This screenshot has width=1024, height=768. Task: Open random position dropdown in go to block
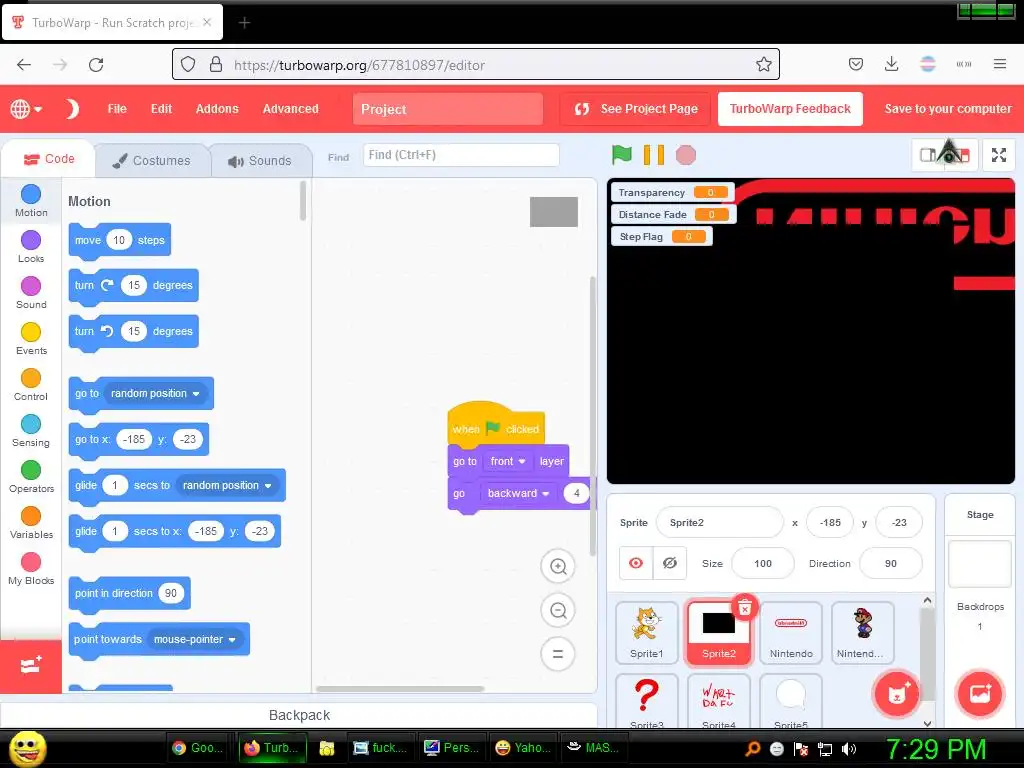point(155,393)
